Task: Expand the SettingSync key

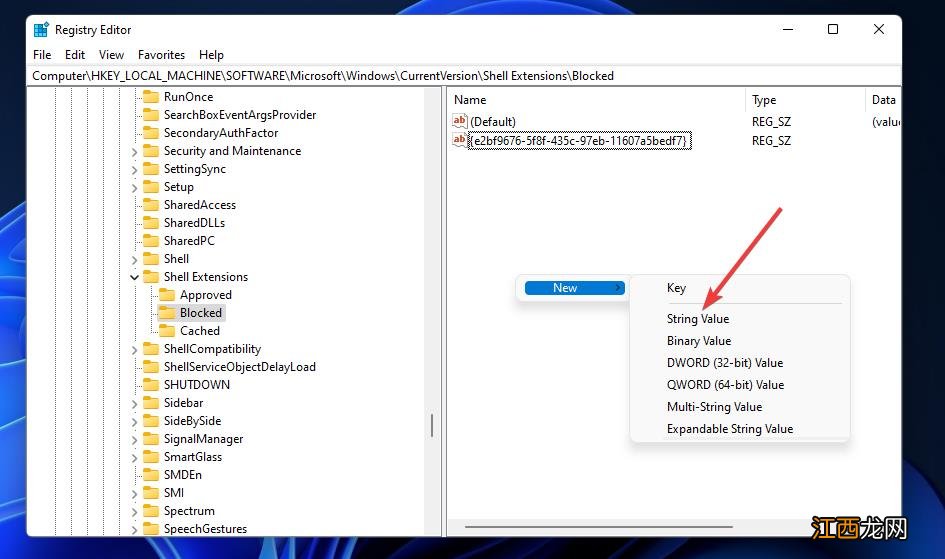Action: 134,170
